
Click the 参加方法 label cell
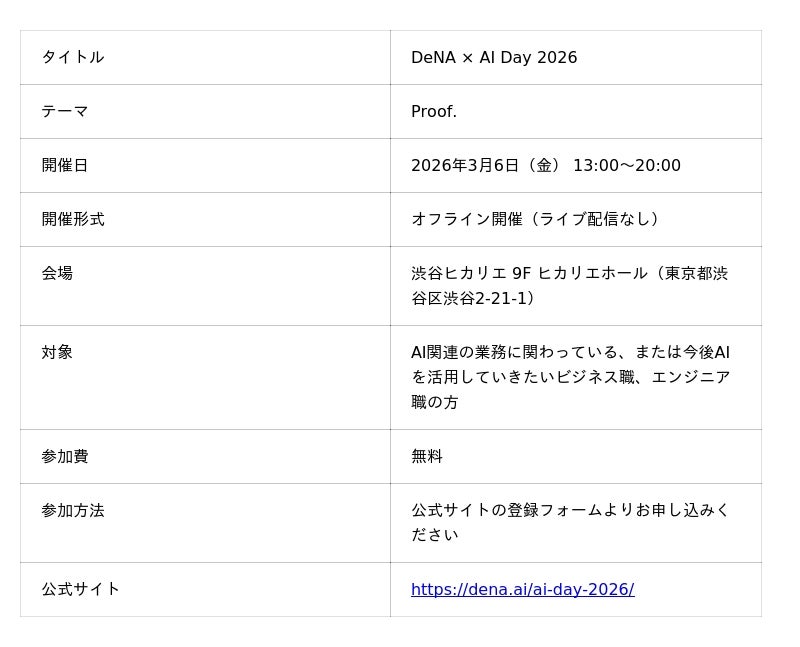73,510
